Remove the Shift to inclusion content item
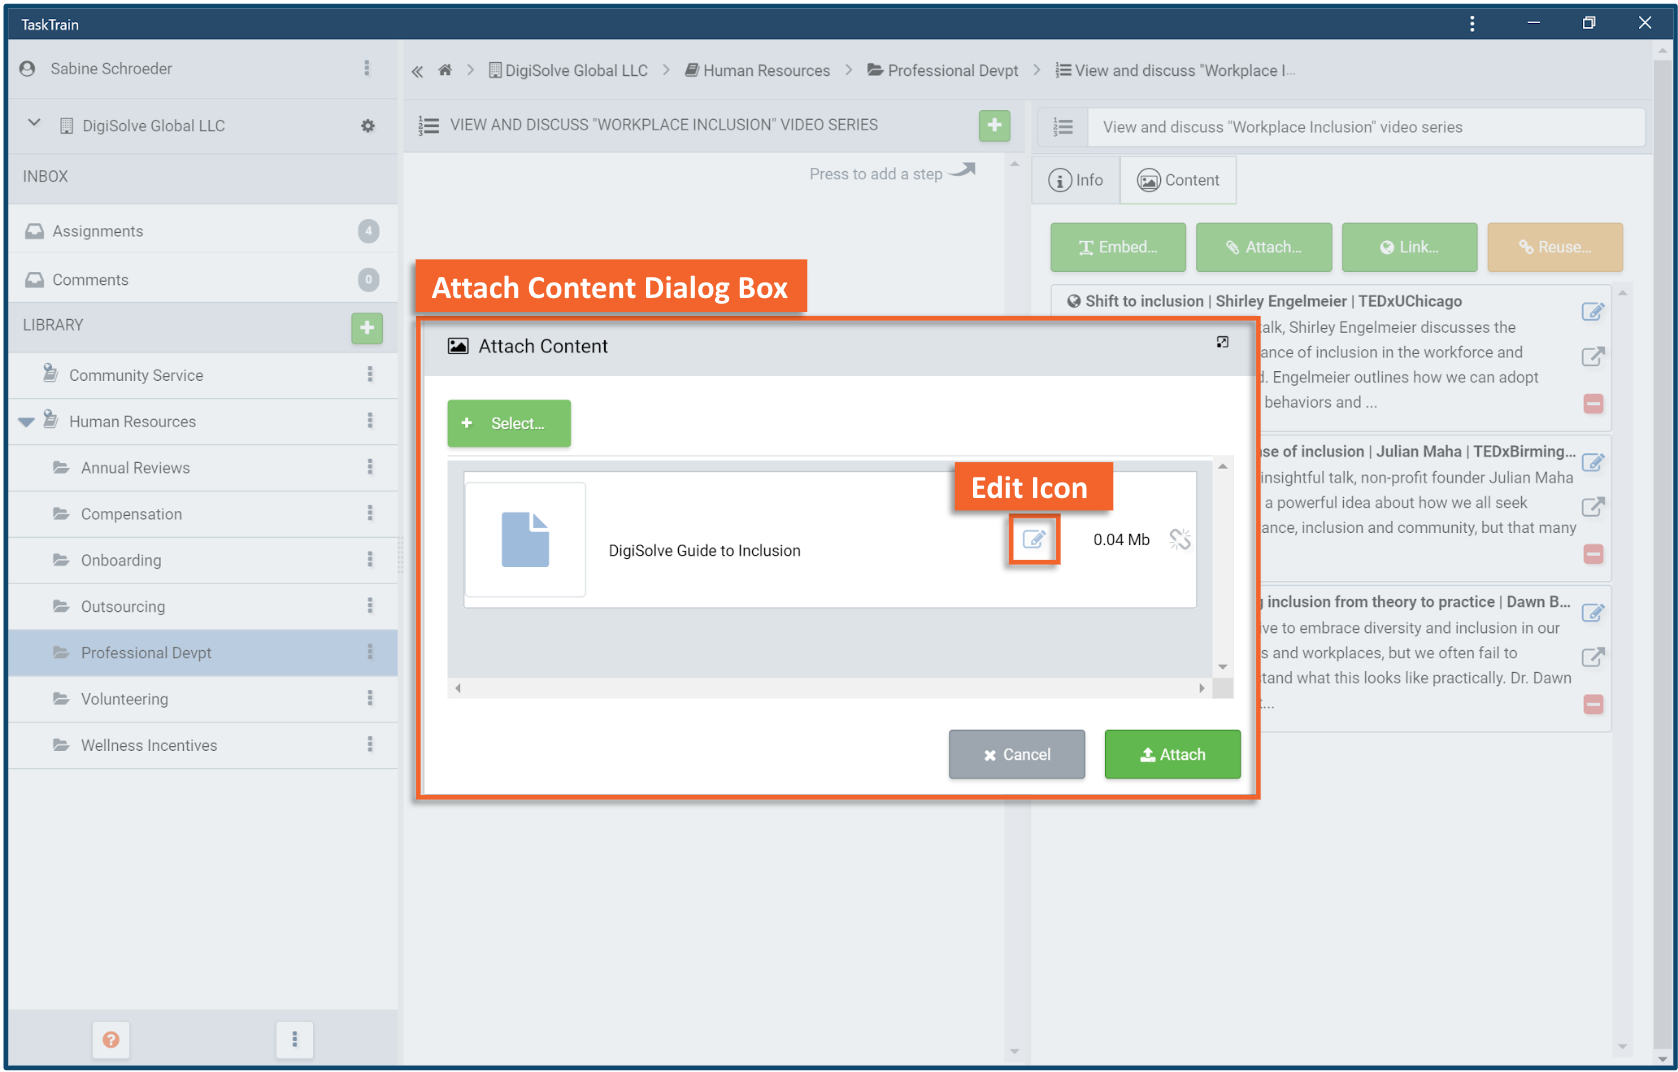 [1594, 403]
